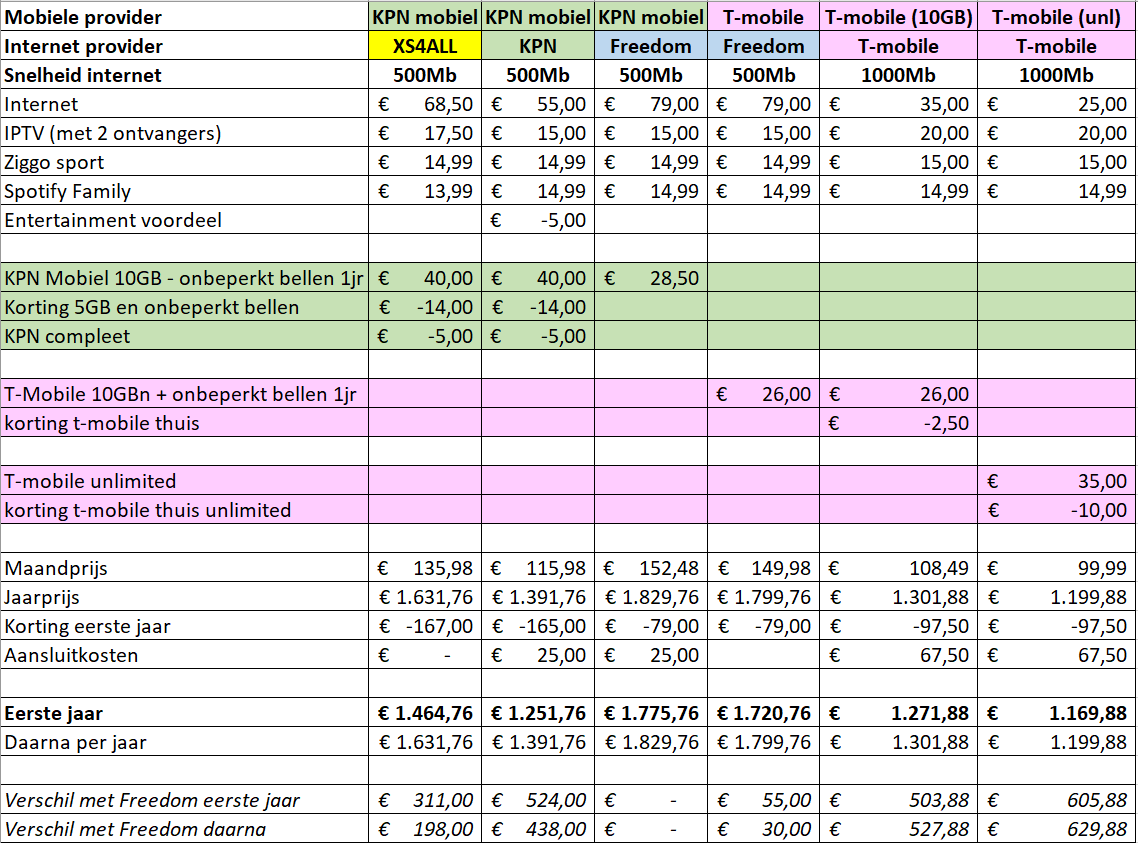Click the -167,00 Korting eerste jaar cell

[425, 626]
